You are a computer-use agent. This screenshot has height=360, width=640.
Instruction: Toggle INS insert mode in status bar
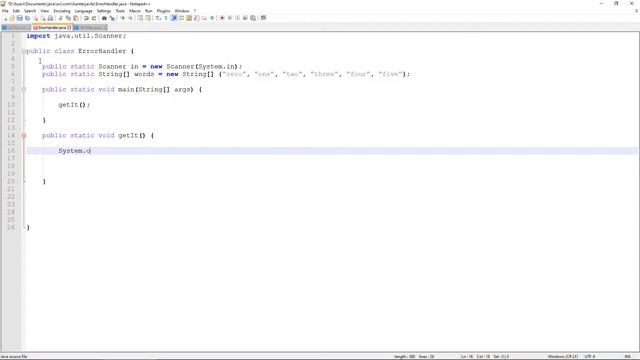pos(627,357)
